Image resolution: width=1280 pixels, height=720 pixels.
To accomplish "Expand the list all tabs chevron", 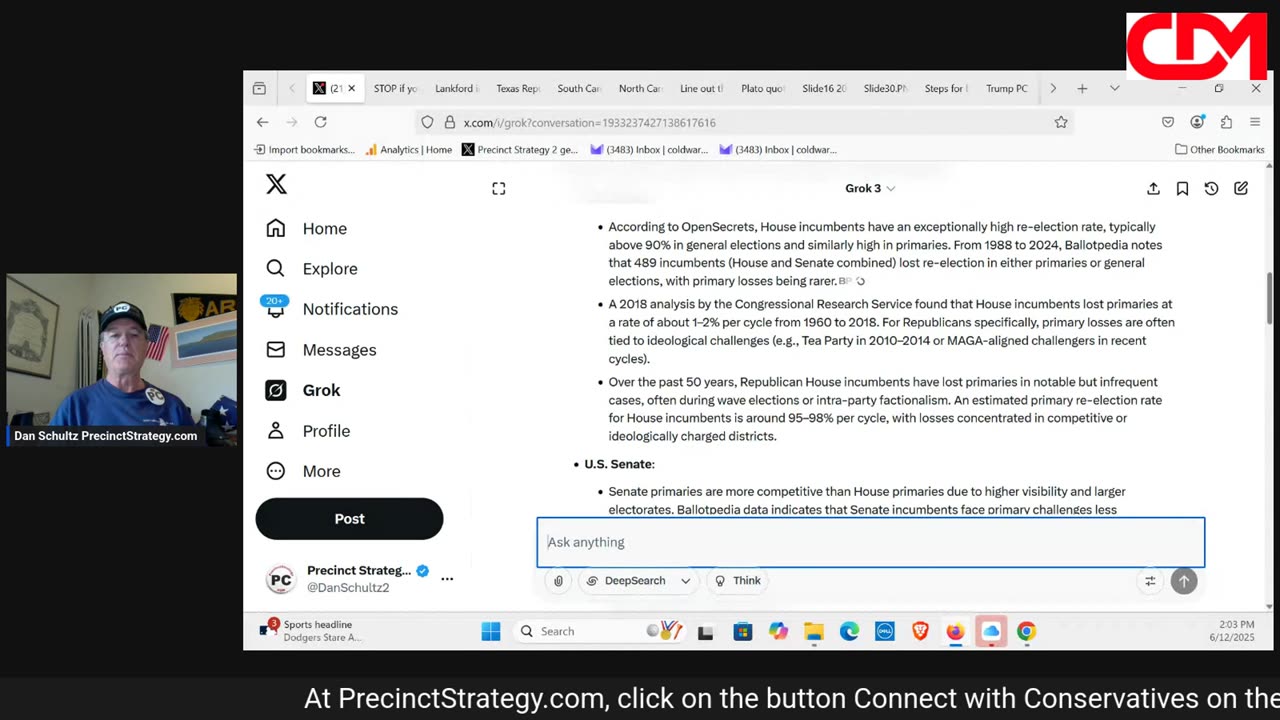I will (x=1114, y=89).
